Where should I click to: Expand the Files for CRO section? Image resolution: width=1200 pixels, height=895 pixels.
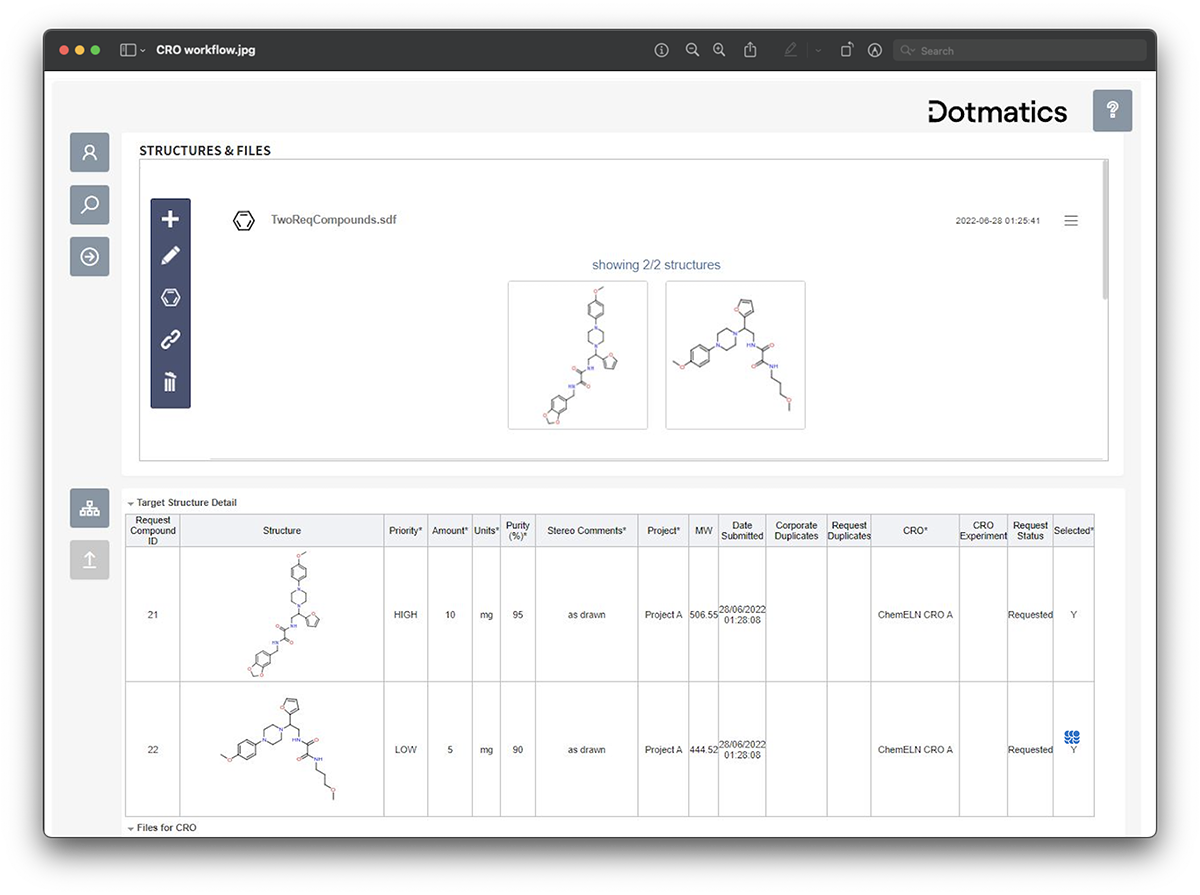130,828
